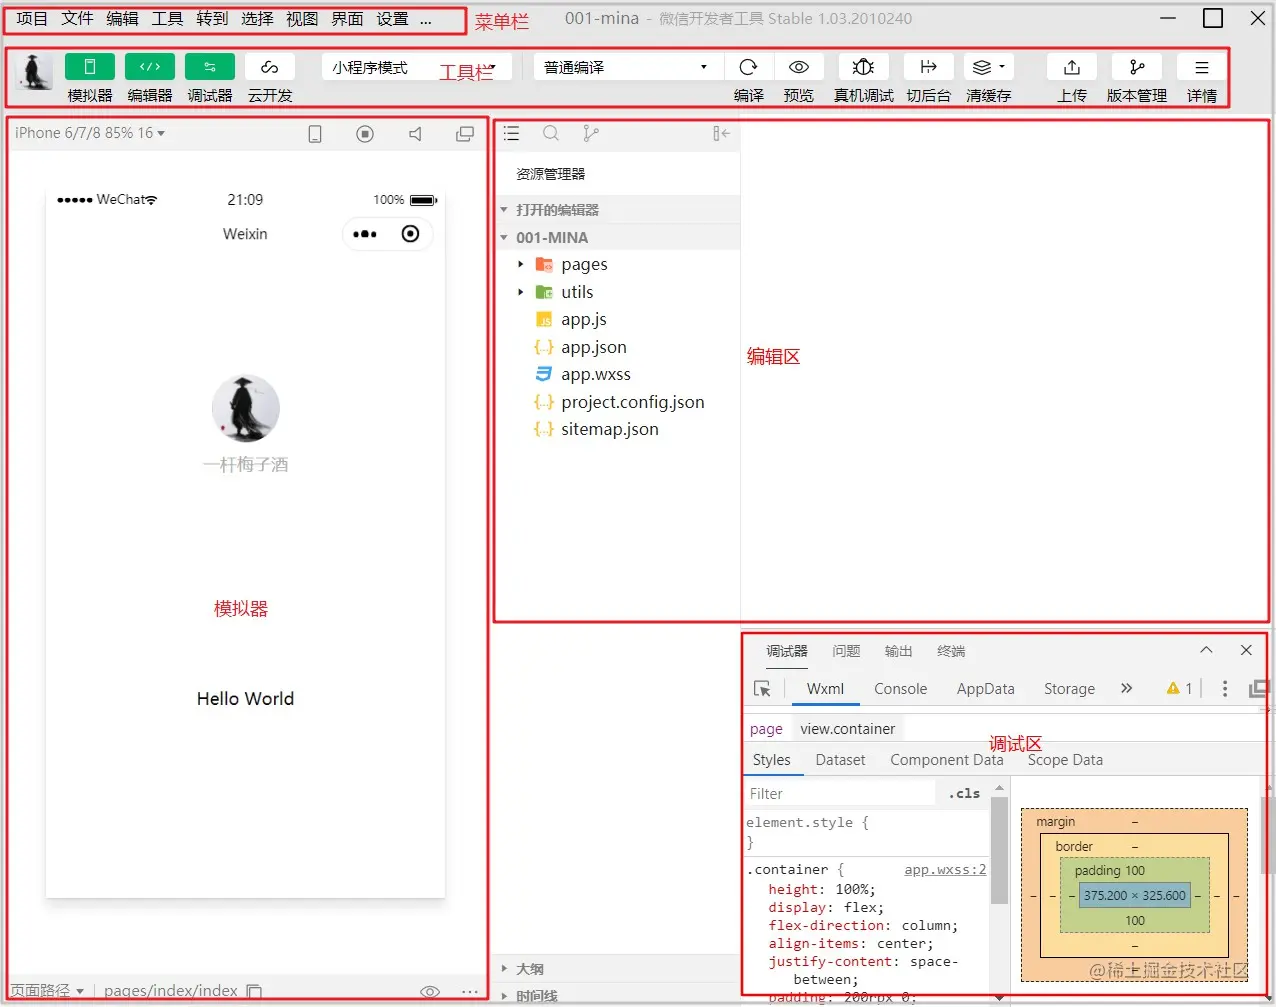
Task: Toggle the 模拟器 simulator panel button
Action: tap(89, 67)
